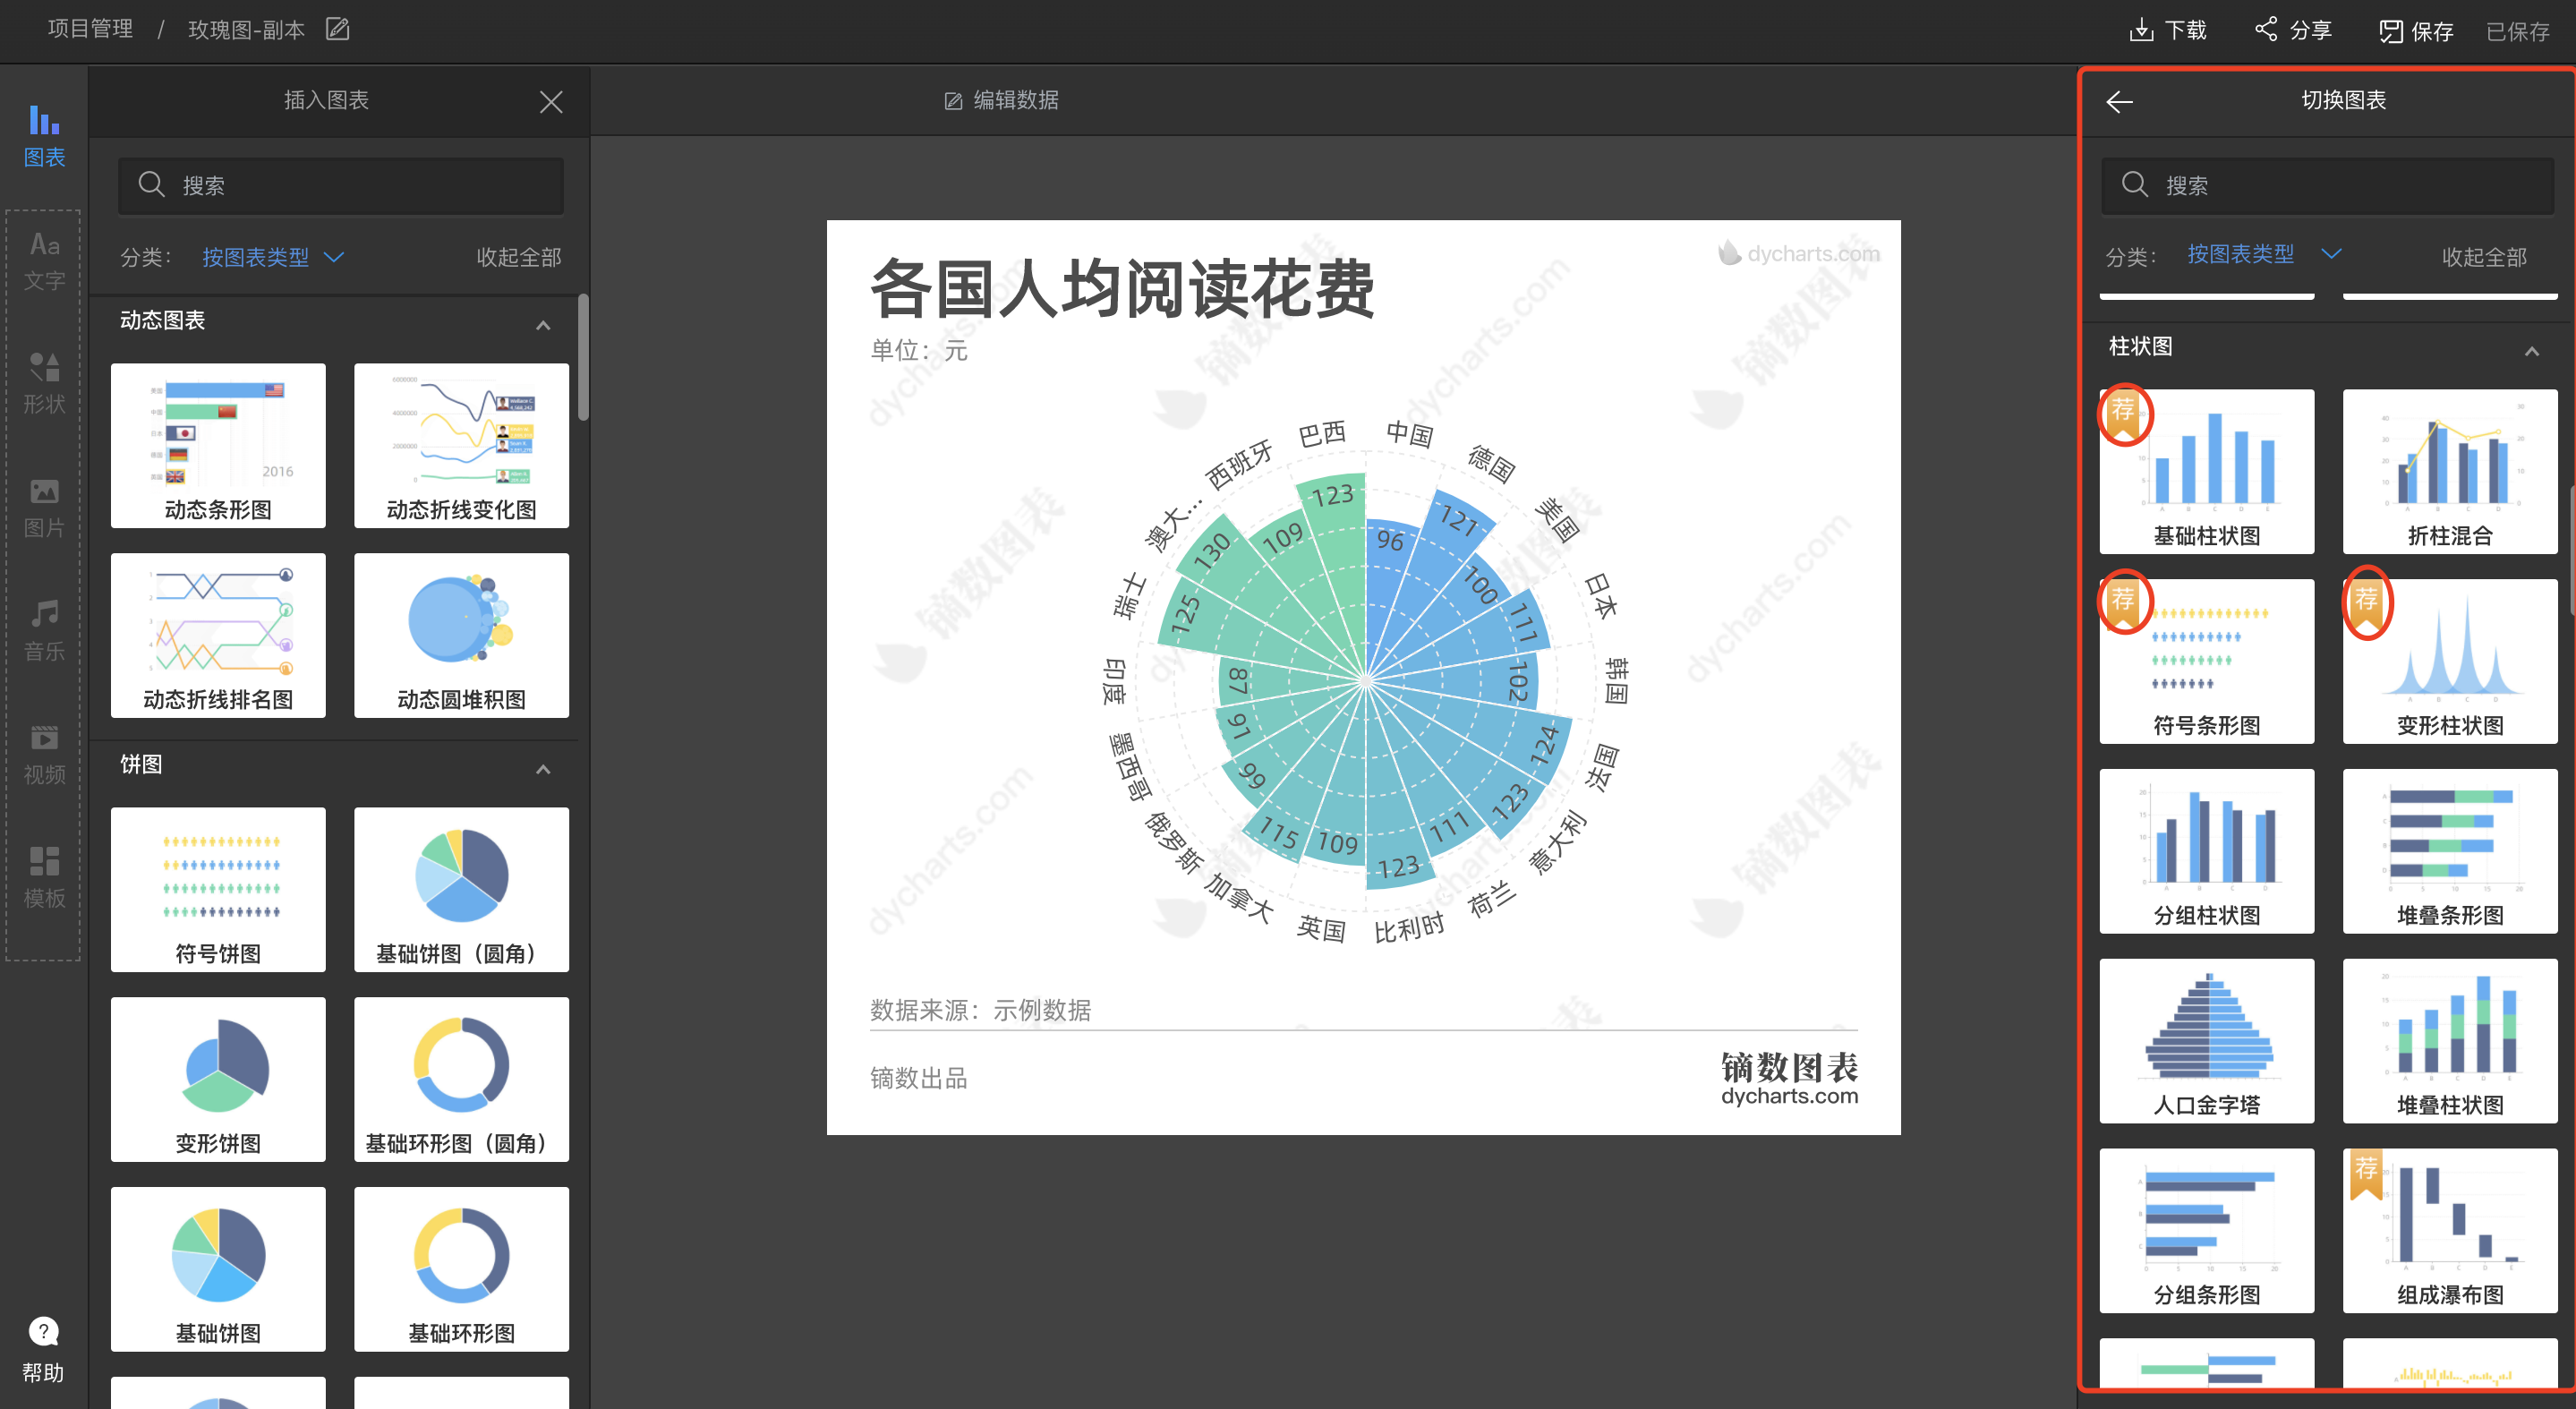Insert the 基础饼图（圆角） chart
Viewport: 2576px width, 1409px height.
[x=461, y=889]
